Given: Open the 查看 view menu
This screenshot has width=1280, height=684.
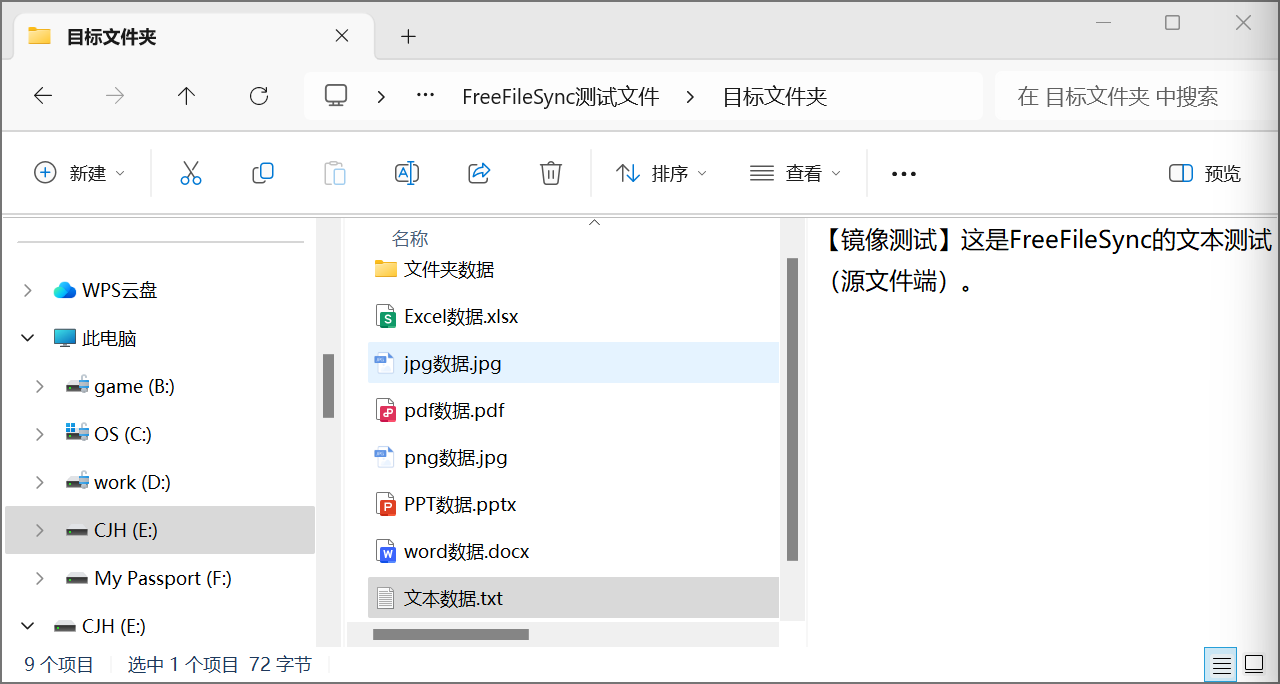Looking at the screenshot, I should 795,173.
